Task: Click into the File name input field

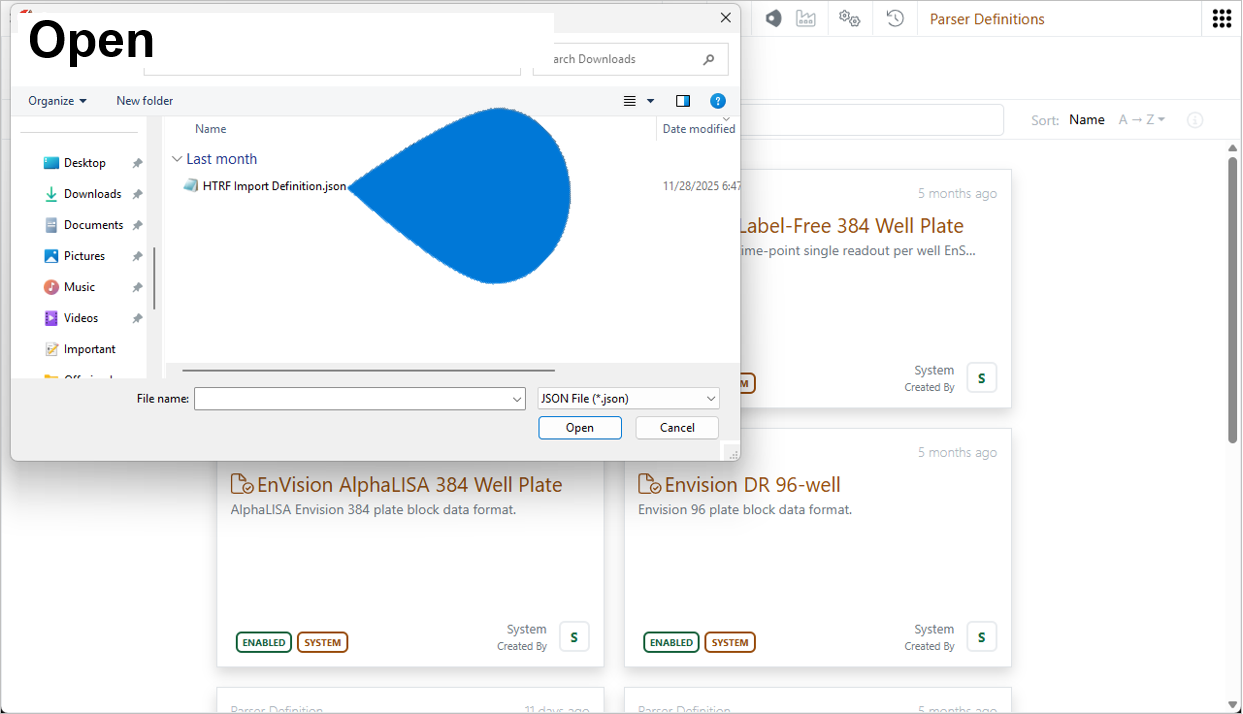Action: pyautogui.click(x=352, y=399)
